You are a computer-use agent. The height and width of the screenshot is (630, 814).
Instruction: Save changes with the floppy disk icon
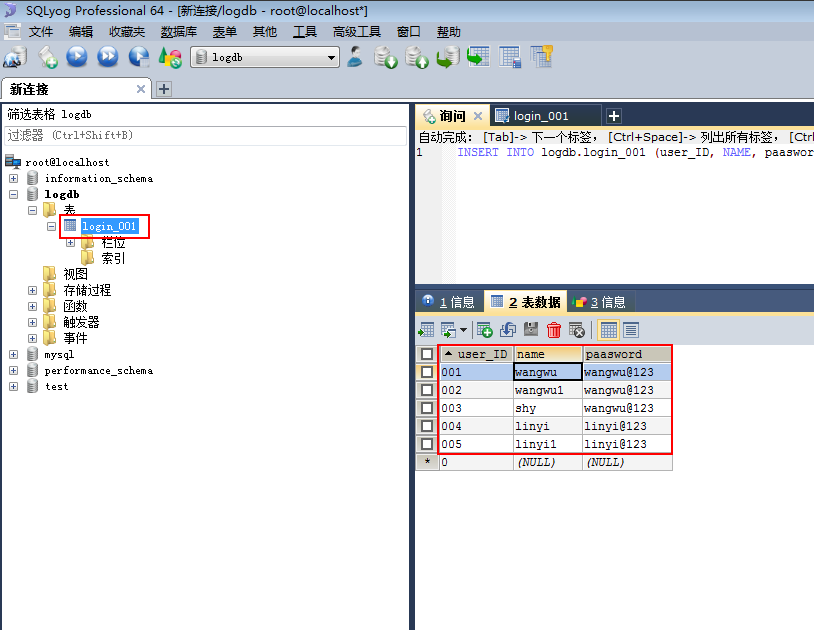pos(531,329)
